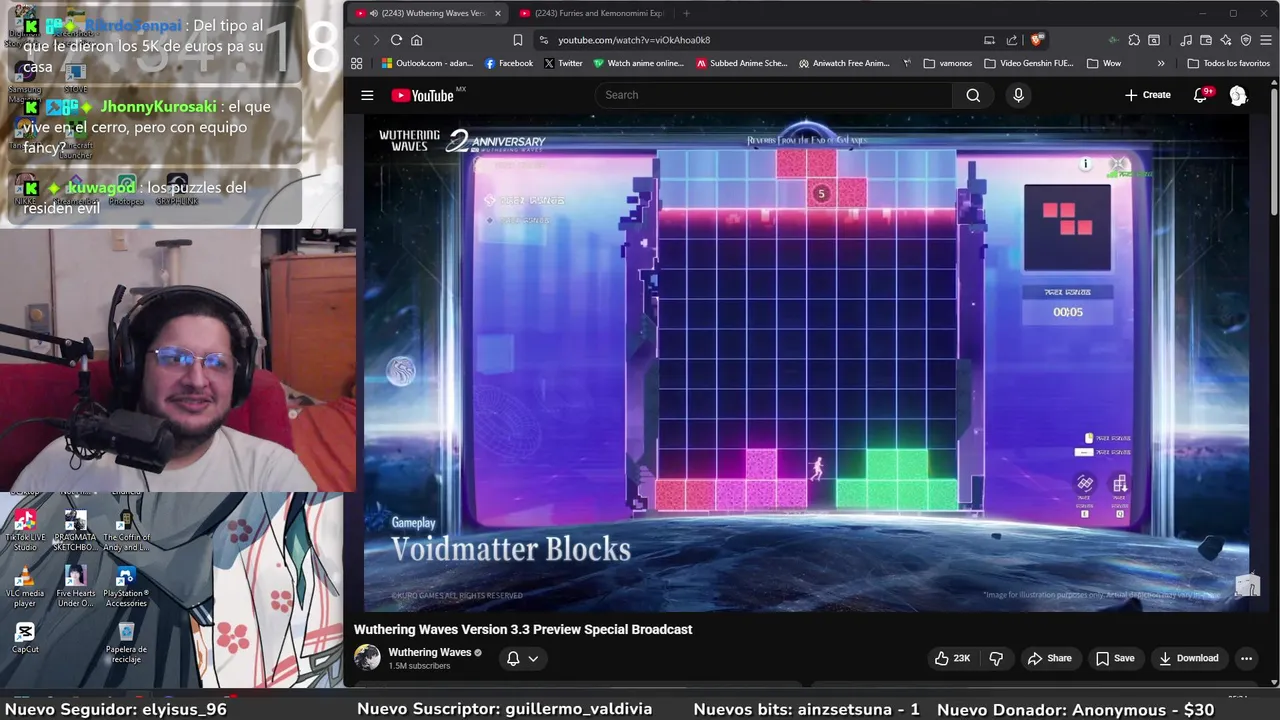Dislike the video with thumbs-down
This screenshot has width=1280, height=720.
click(x=996, y=658)
